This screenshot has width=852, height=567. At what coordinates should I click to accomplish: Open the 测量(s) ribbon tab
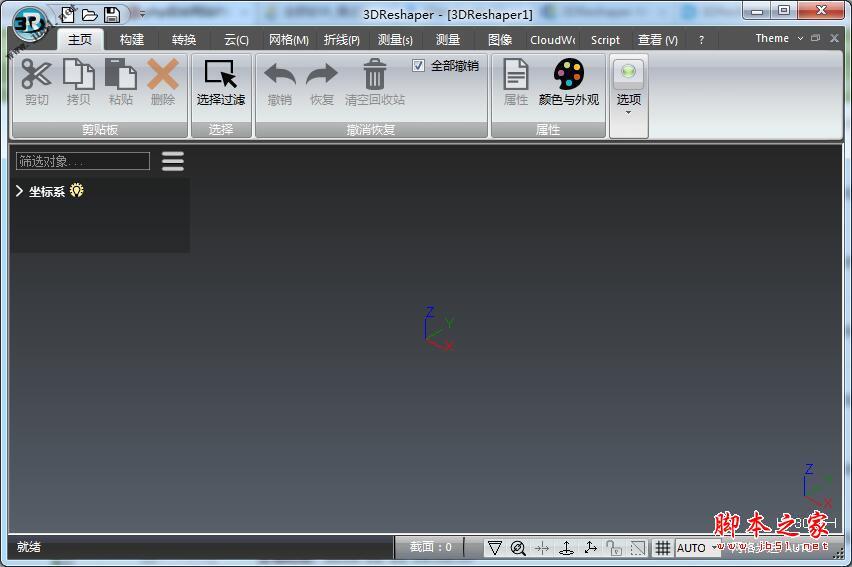[395, 40]
